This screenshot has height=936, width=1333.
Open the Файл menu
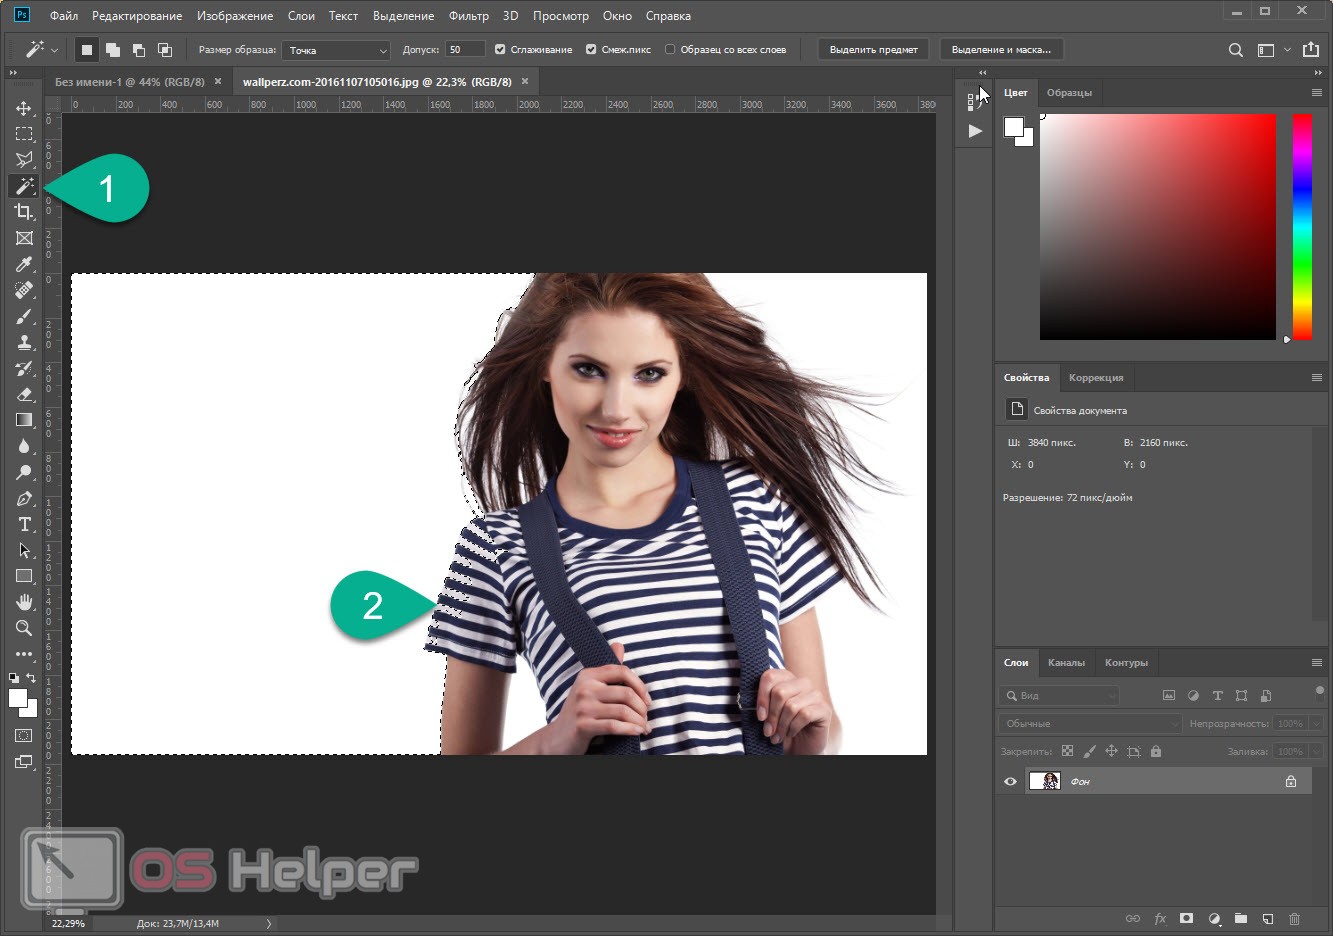tap(64, 16)
